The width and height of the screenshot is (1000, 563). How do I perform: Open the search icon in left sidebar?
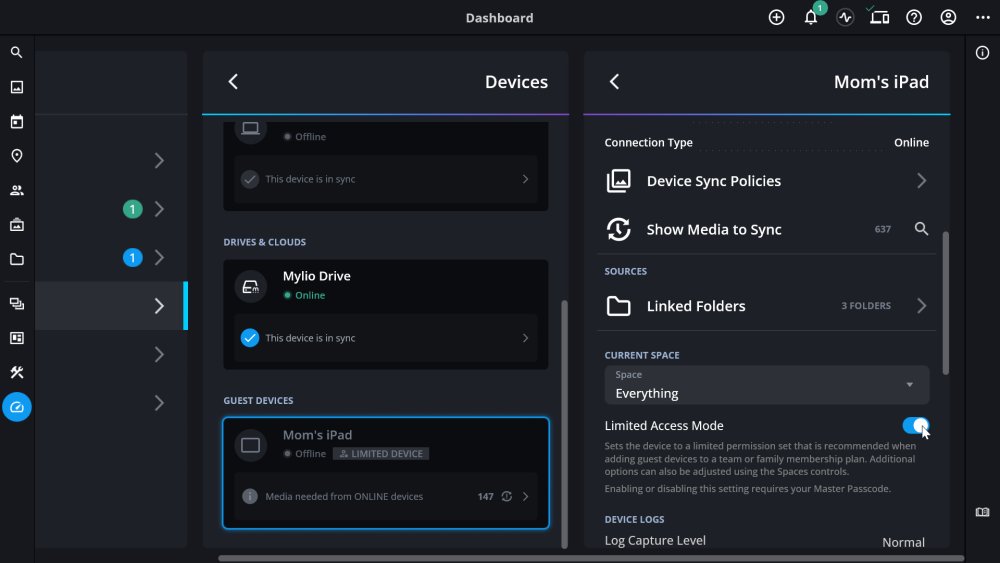[16, 52]
